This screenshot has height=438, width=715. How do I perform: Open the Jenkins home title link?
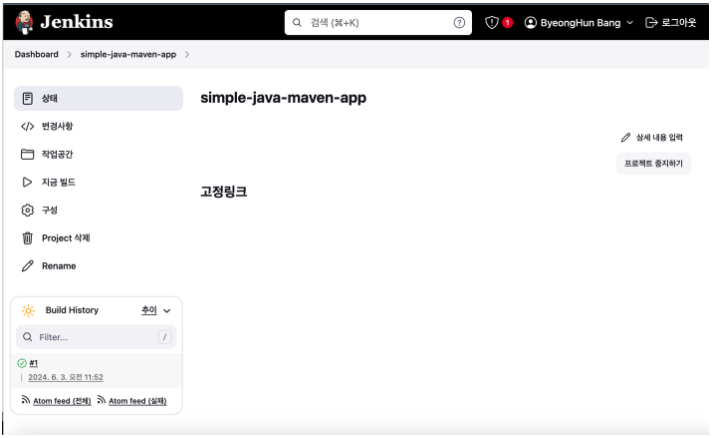[77, 22]
